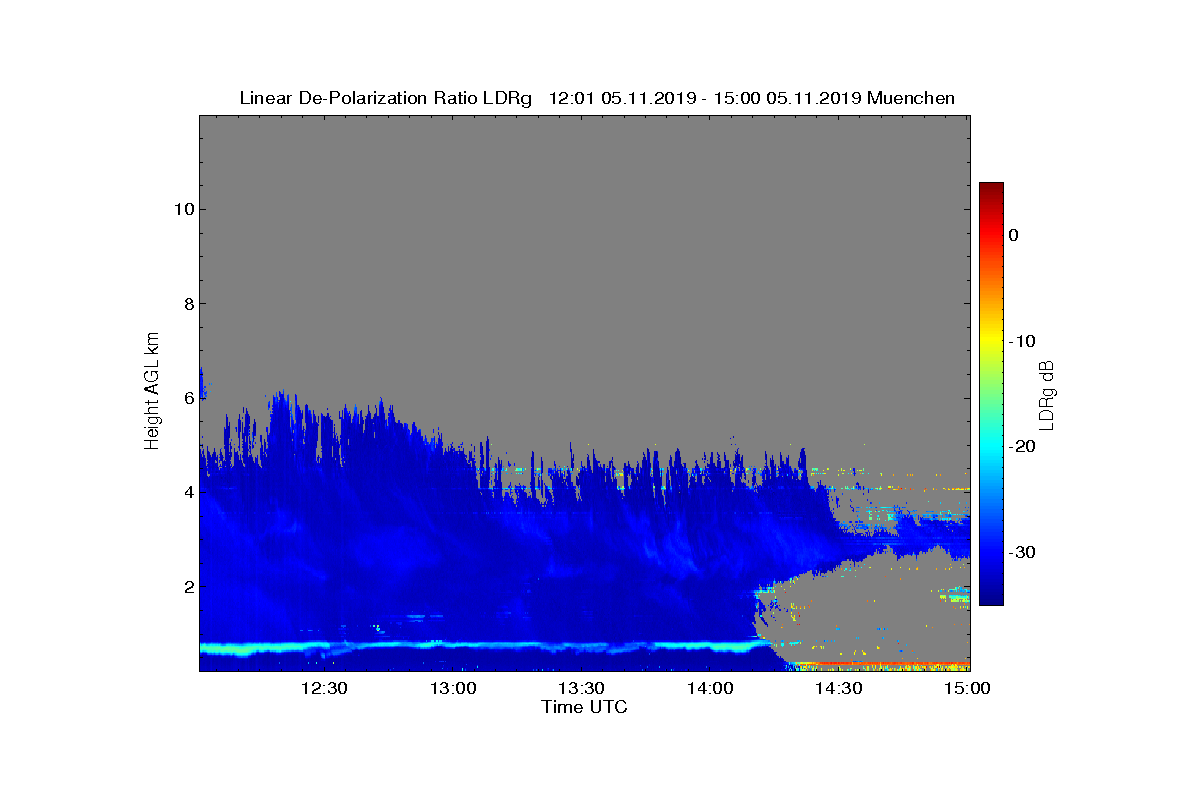This screenshot has height=800, width=1200.
Task: Click the height tick label 10
Action: [x=183, y=209]
